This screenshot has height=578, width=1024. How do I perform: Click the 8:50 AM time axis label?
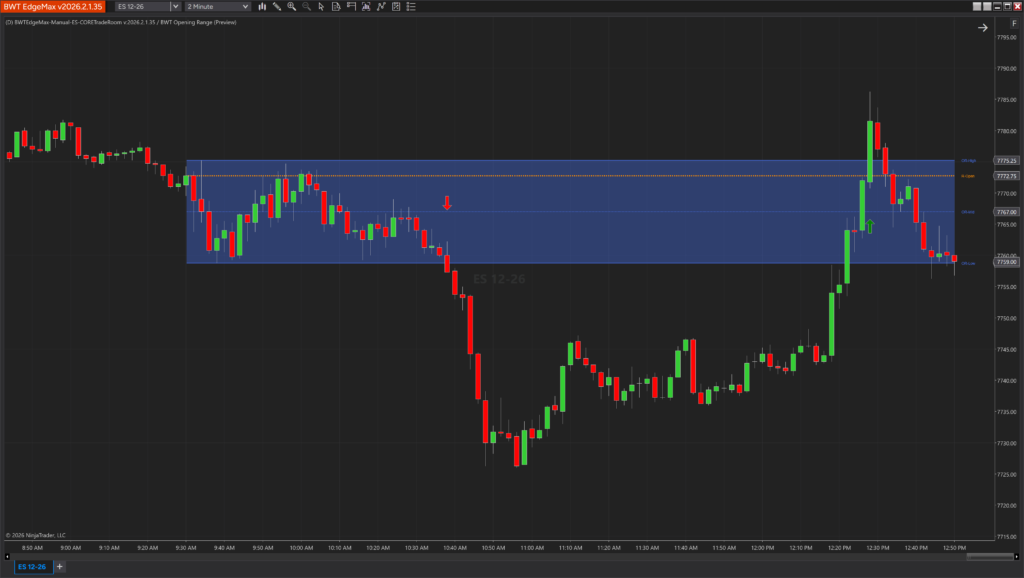click(32, 548)
